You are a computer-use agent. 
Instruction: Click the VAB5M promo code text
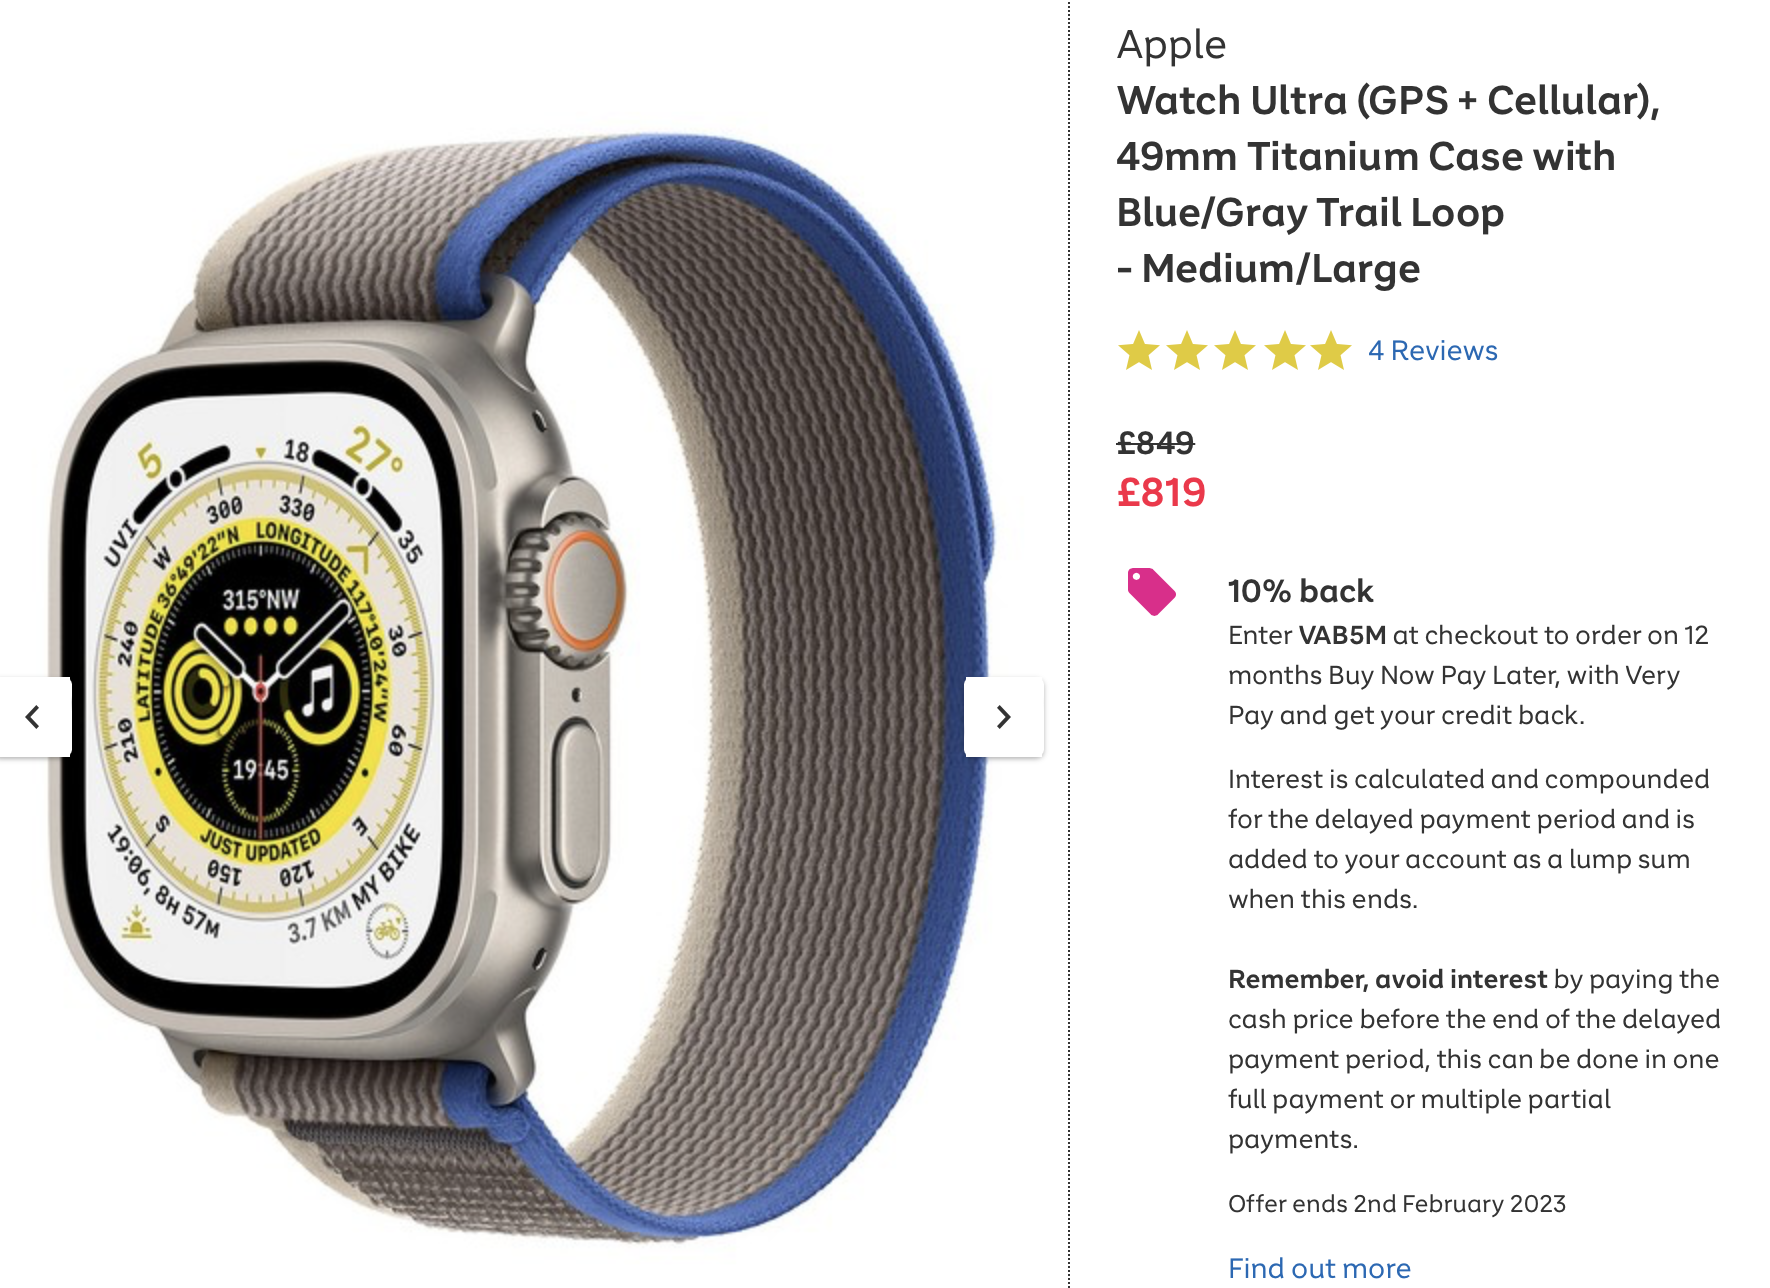1342,635
